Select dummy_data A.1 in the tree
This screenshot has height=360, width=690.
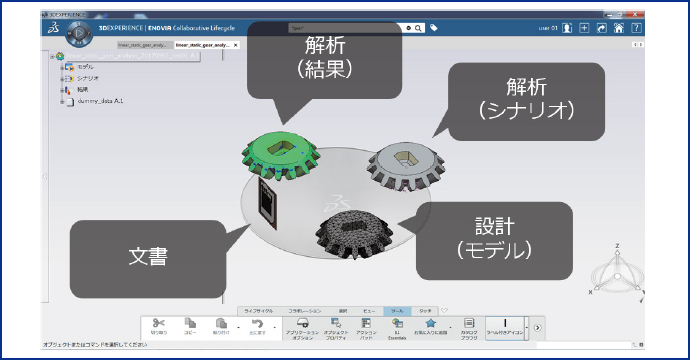(100, 101)
